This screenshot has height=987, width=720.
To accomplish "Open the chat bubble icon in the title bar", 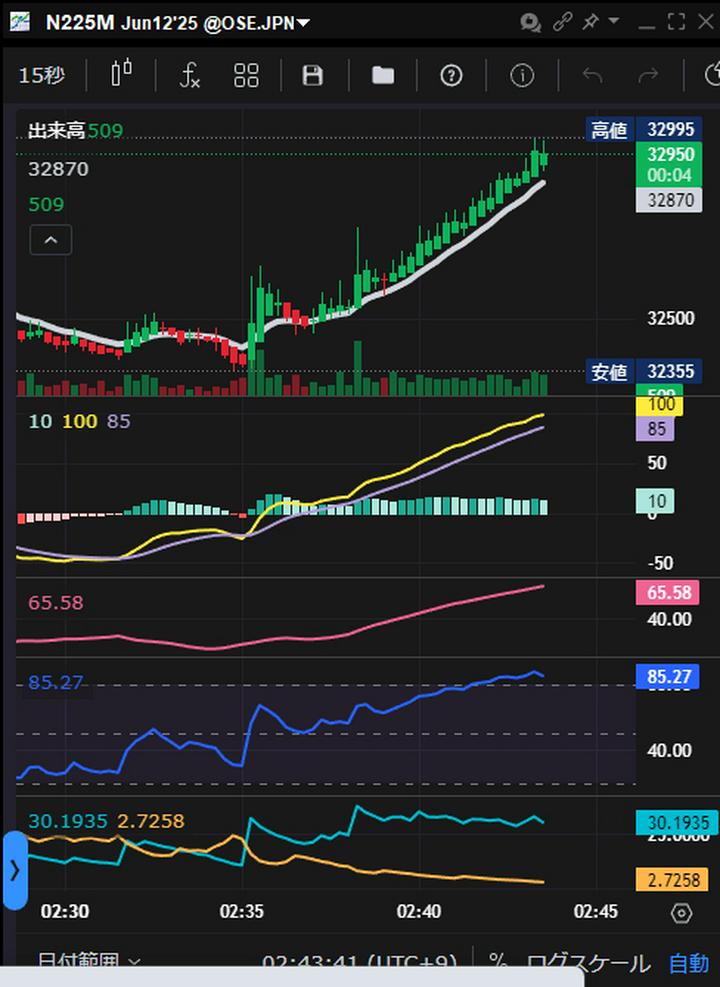I will click(530, 22).
